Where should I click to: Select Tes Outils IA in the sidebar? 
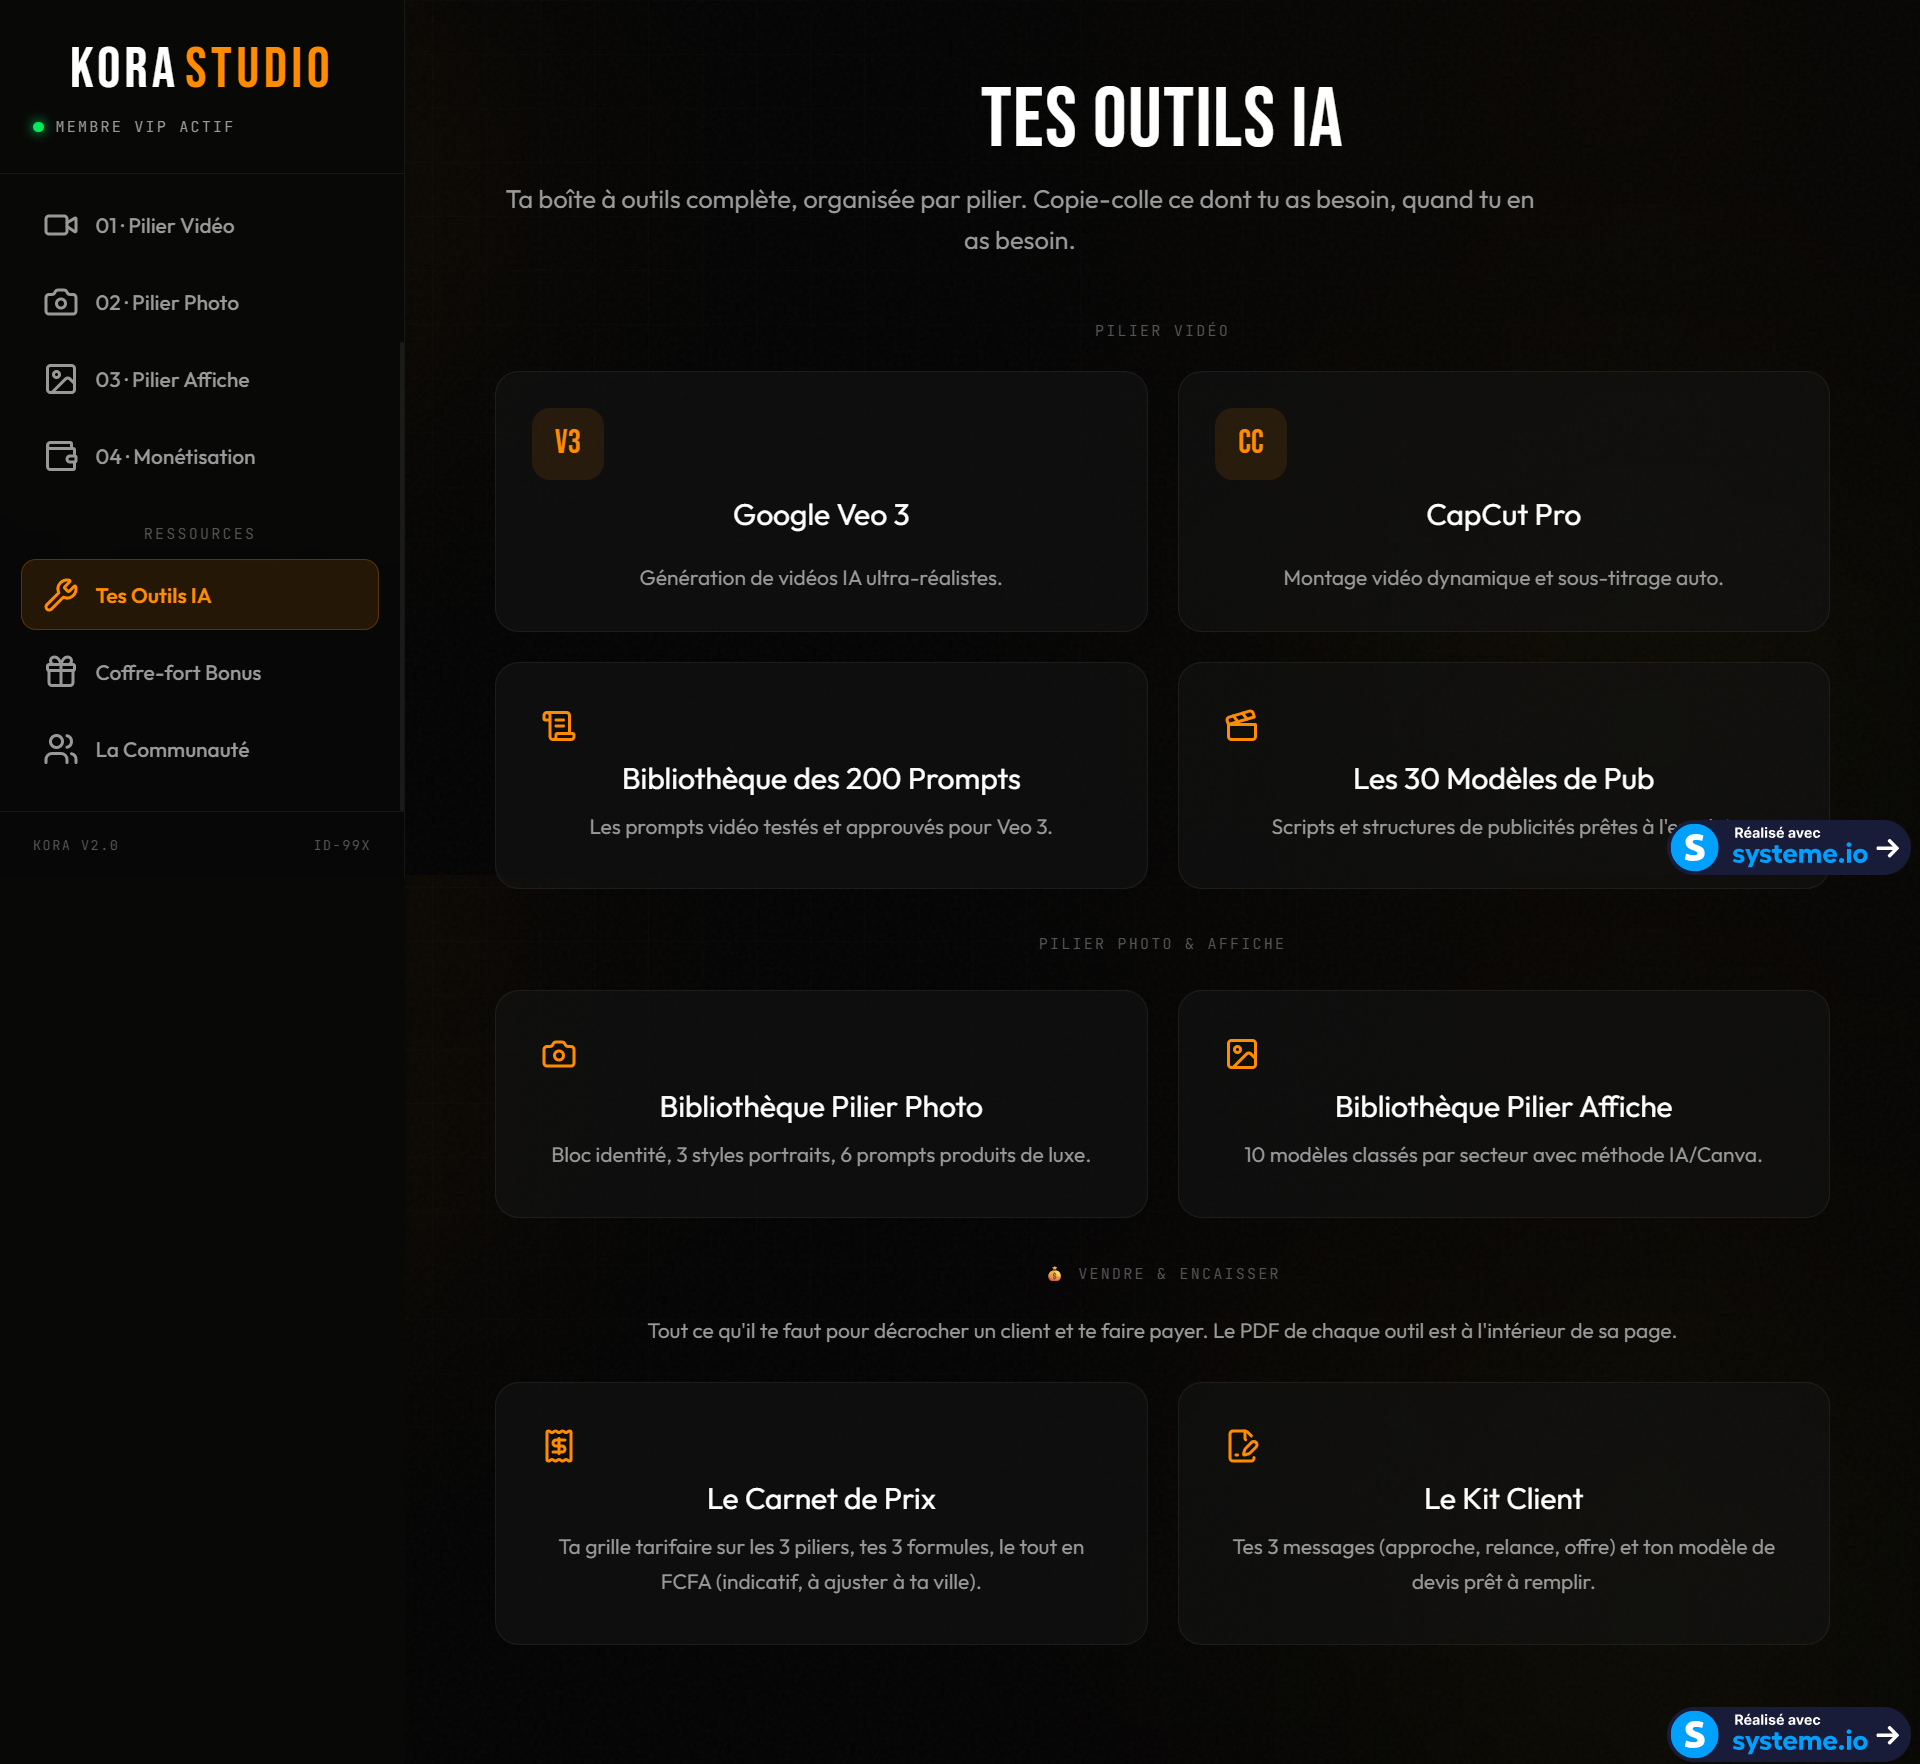(200, 595)
